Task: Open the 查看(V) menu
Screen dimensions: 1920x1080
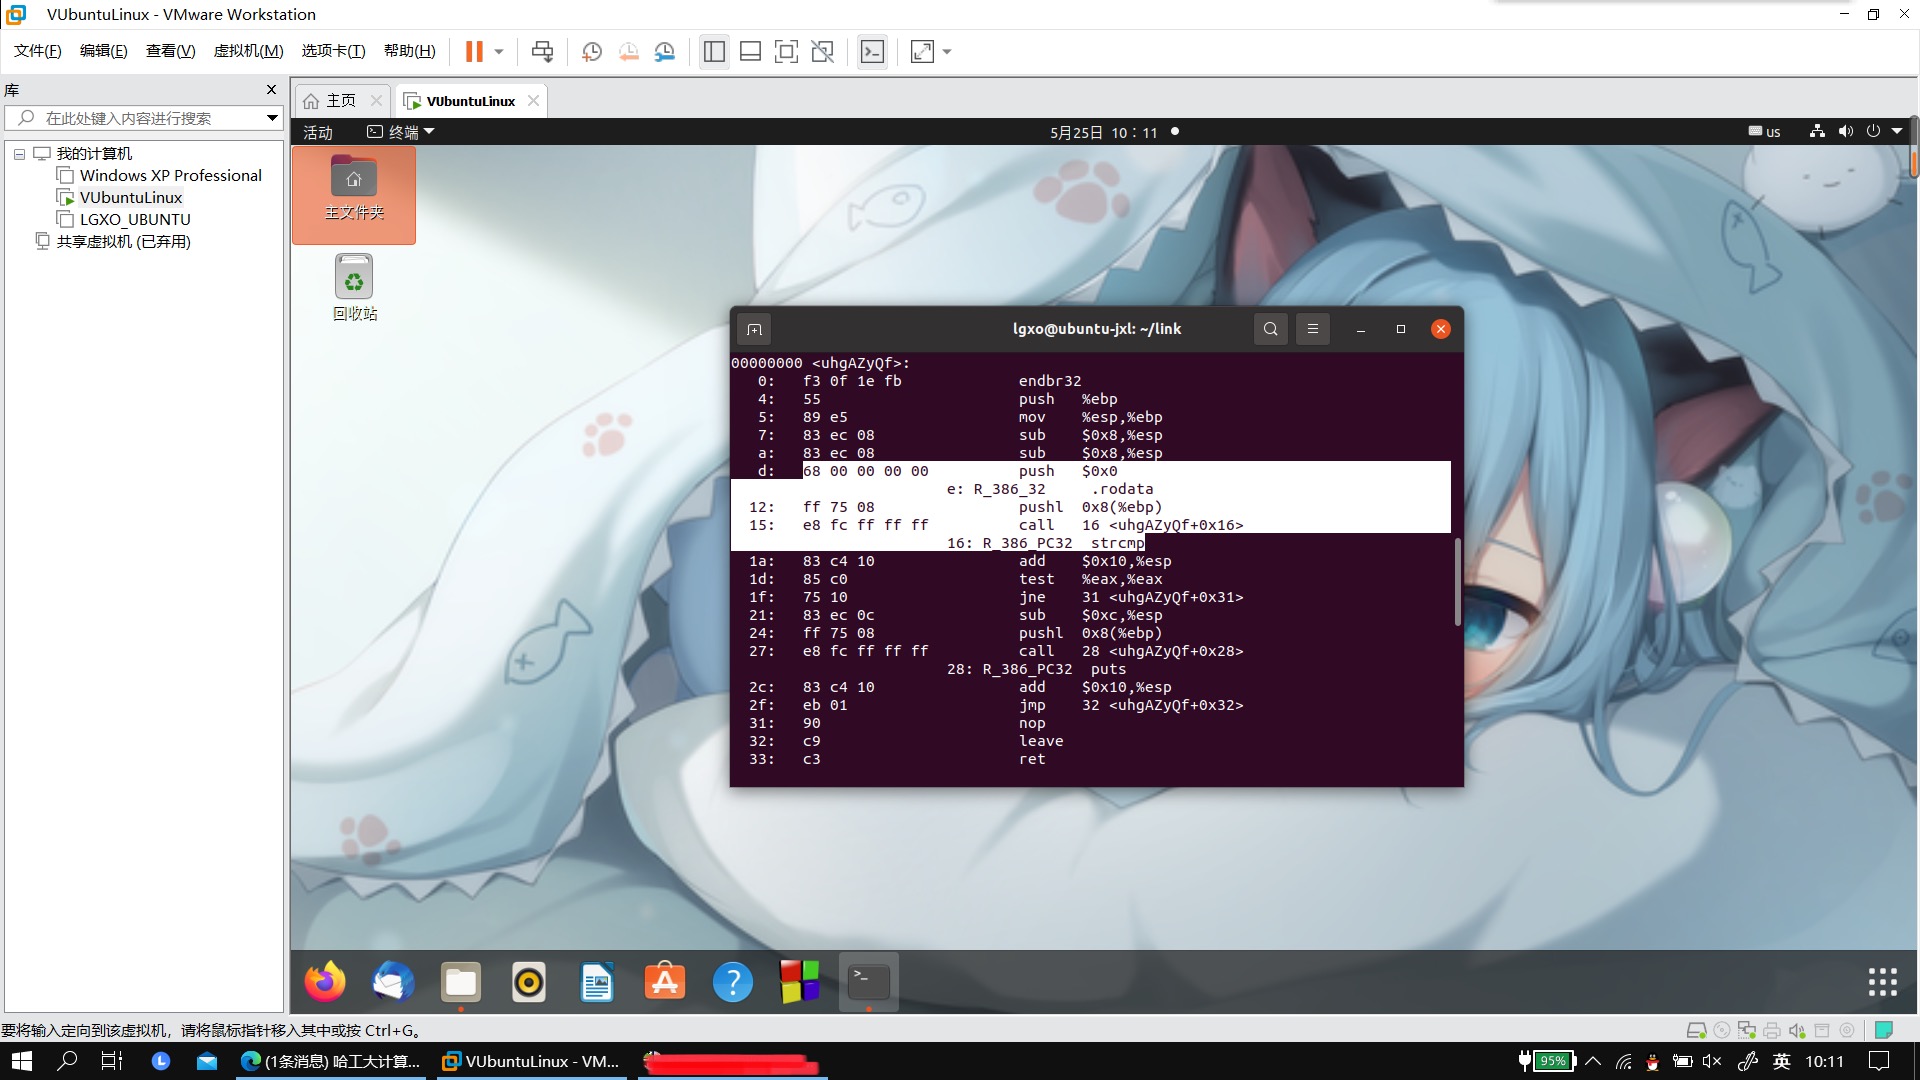Action: pos(170,51)
